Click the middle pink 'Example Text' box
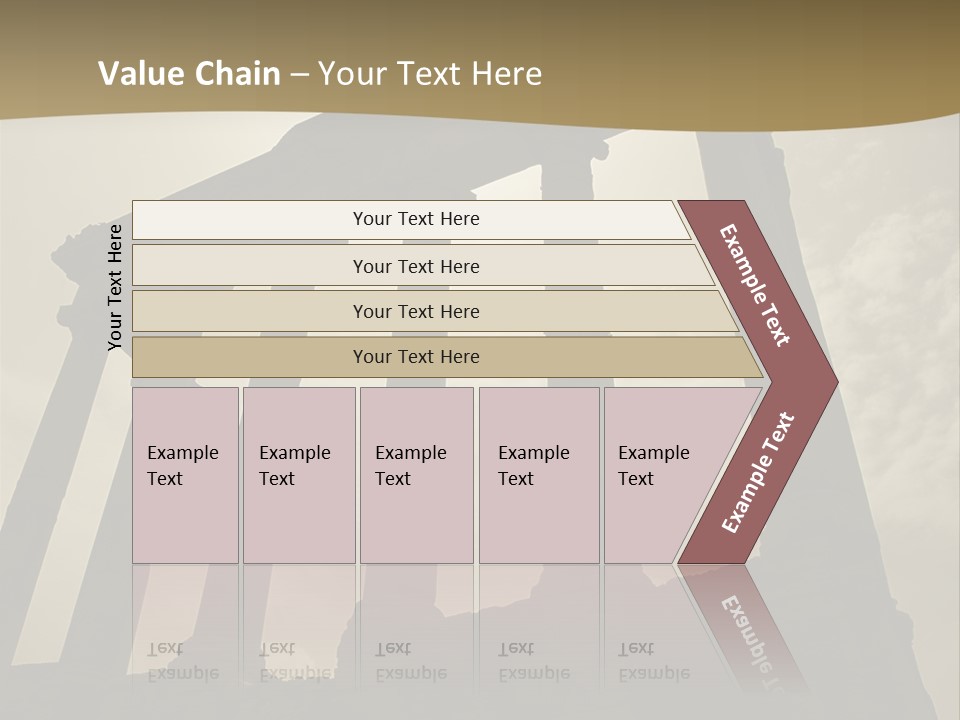 pyautogui.click(x=416, y=475)
